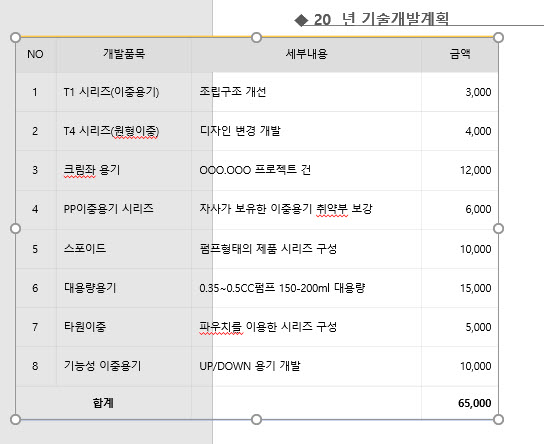Click the row number '8' cell
Viewport: 544px width, 444px height.
(36, 366)
